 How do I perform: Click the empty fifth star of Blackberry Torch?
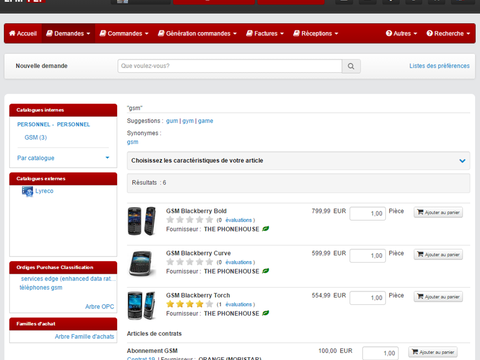click(x=209, y=304)
